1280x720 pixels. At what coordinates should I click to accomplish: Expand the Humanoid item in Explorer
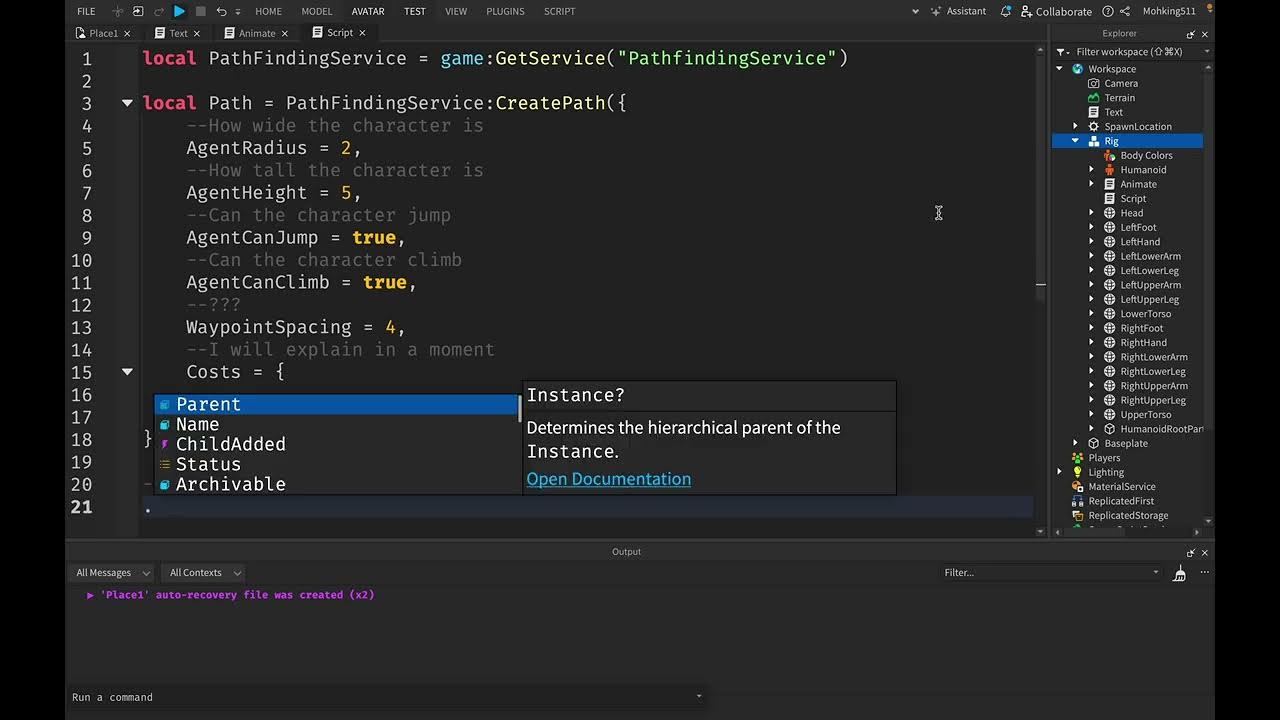(1092, 170)
